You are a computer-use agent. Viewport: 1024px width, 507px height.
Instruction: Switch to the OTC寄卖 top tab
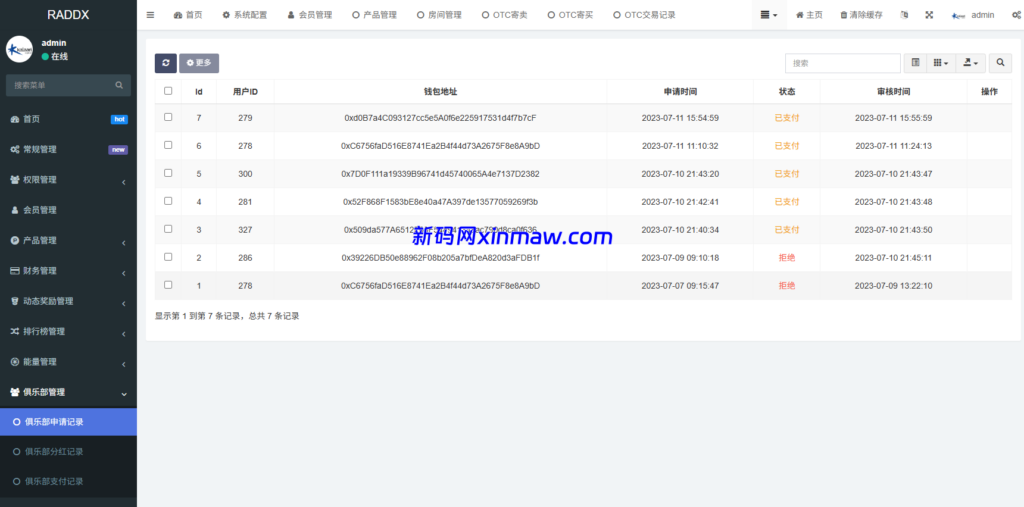[504, 15]
